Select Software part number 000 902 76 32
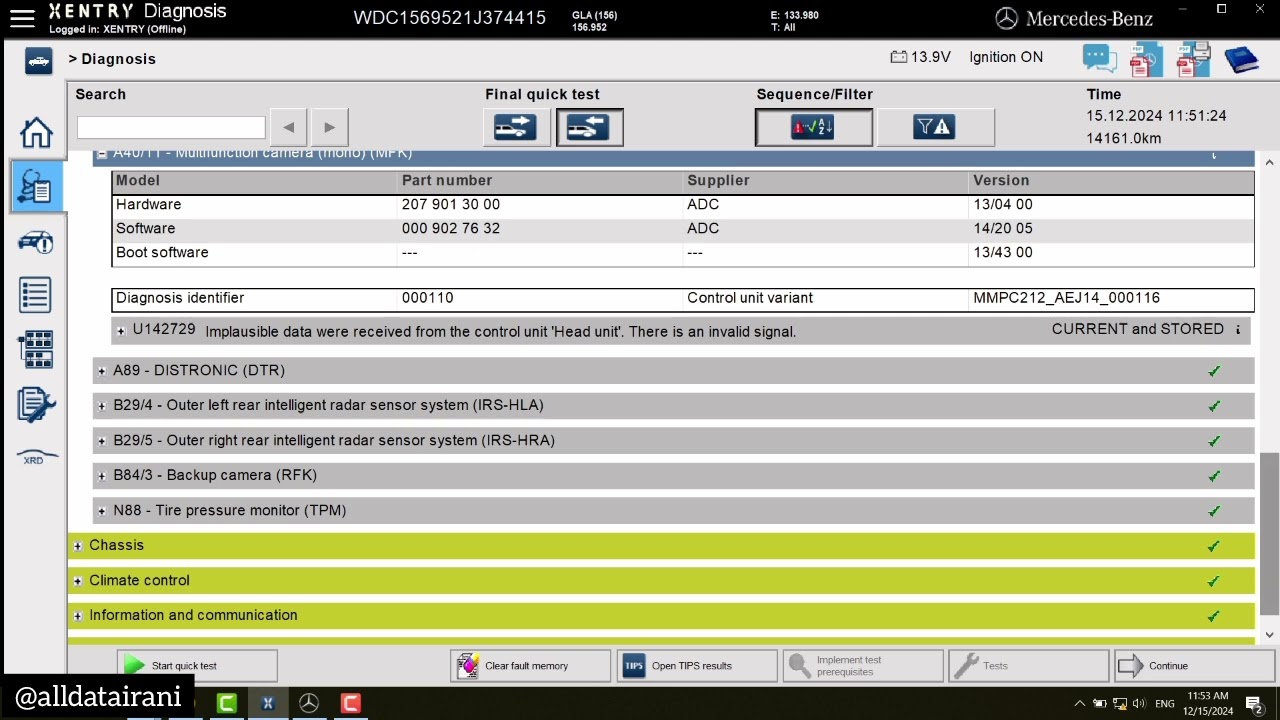The image size is (1280, 720). coord(451,229)
